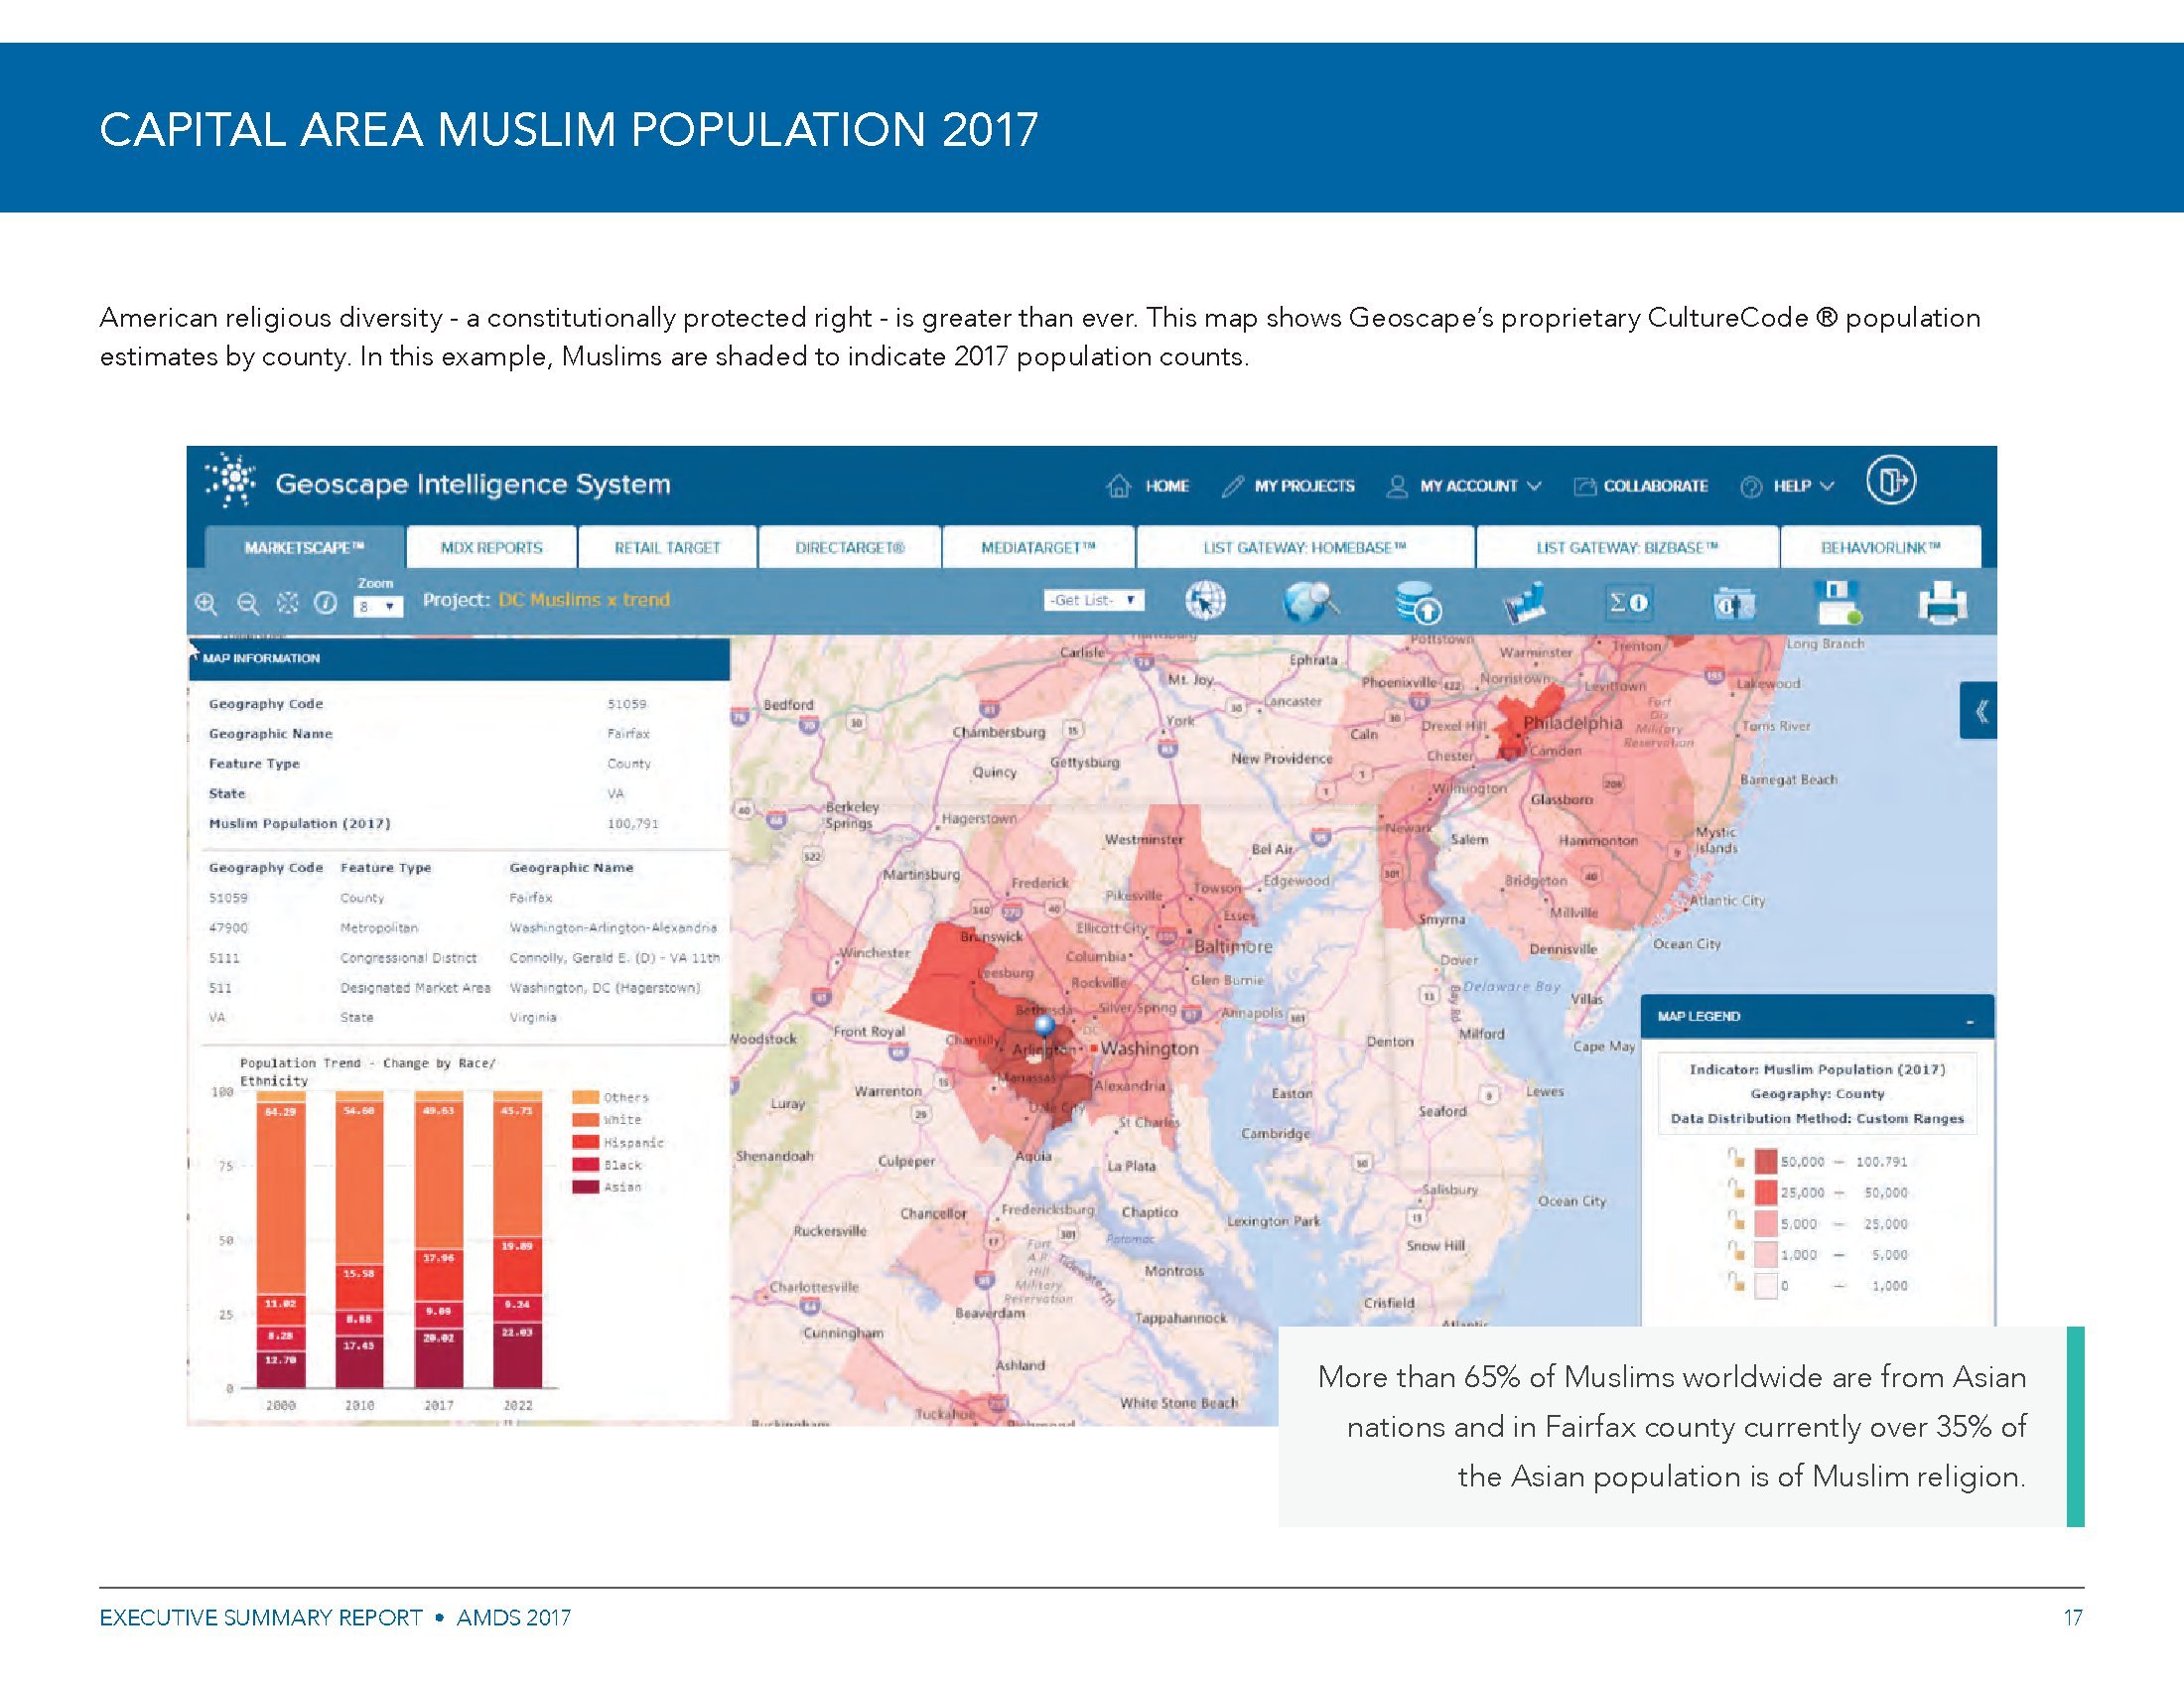The height and width of the screenshot is (1688, 2184).
Task: Click the 25,000–50,000 legend color swatch
Action: click(x=1766, y=1192)
